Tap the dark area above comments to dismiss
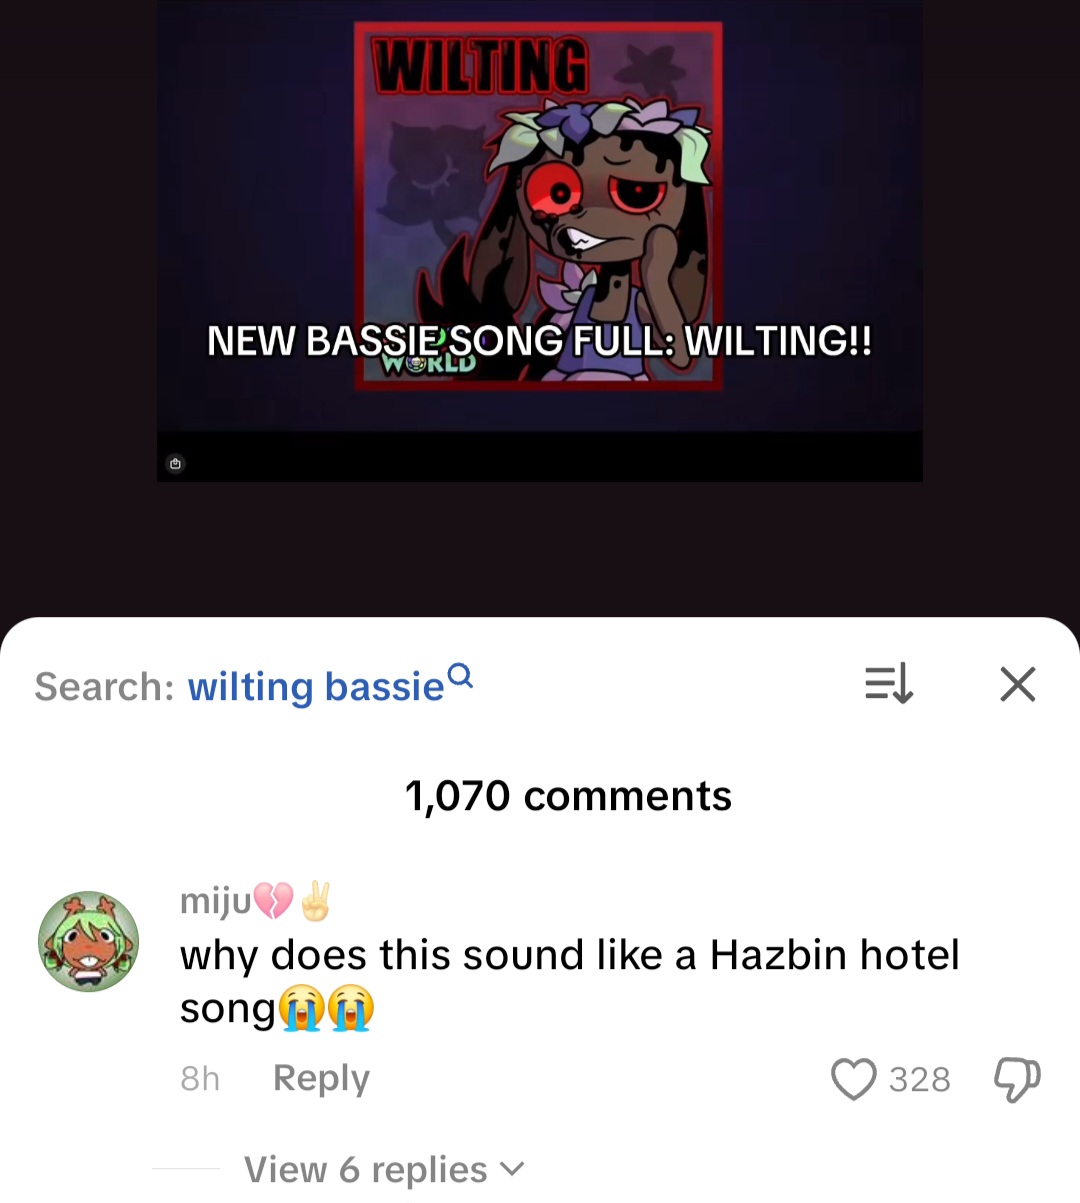Viewport: 1080px width, 1203px height. [540, 550]
